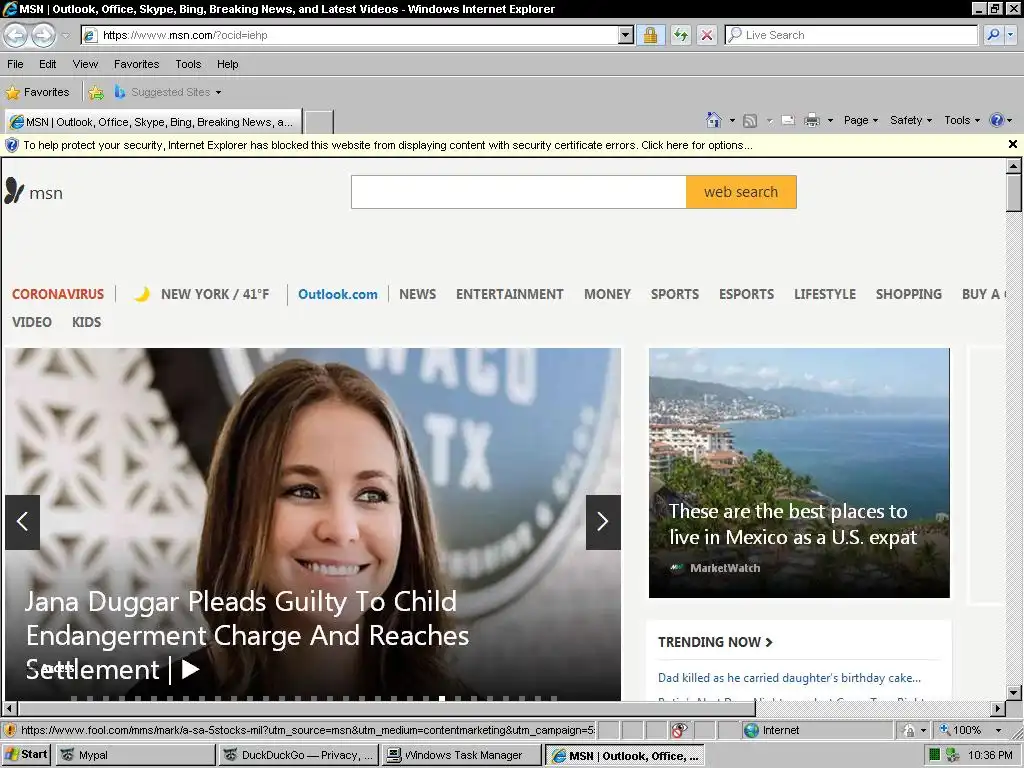Click the security lock icon in address bar

(x=650, y=35)
